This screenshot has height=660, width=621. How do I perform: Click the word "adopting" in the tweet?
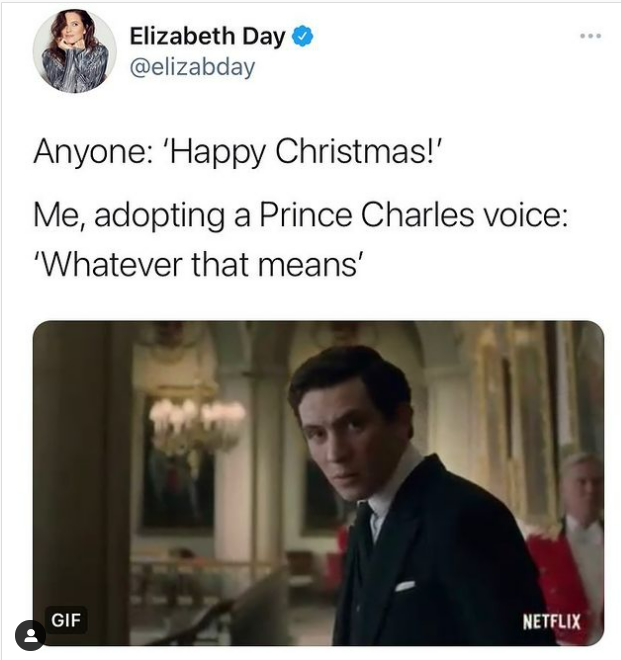point(160,216)
